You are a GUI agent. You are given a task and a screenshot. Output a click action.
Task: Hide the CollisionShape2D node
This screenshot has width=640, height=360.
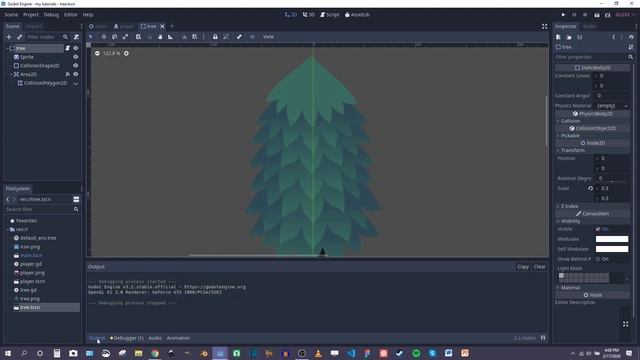76,66
